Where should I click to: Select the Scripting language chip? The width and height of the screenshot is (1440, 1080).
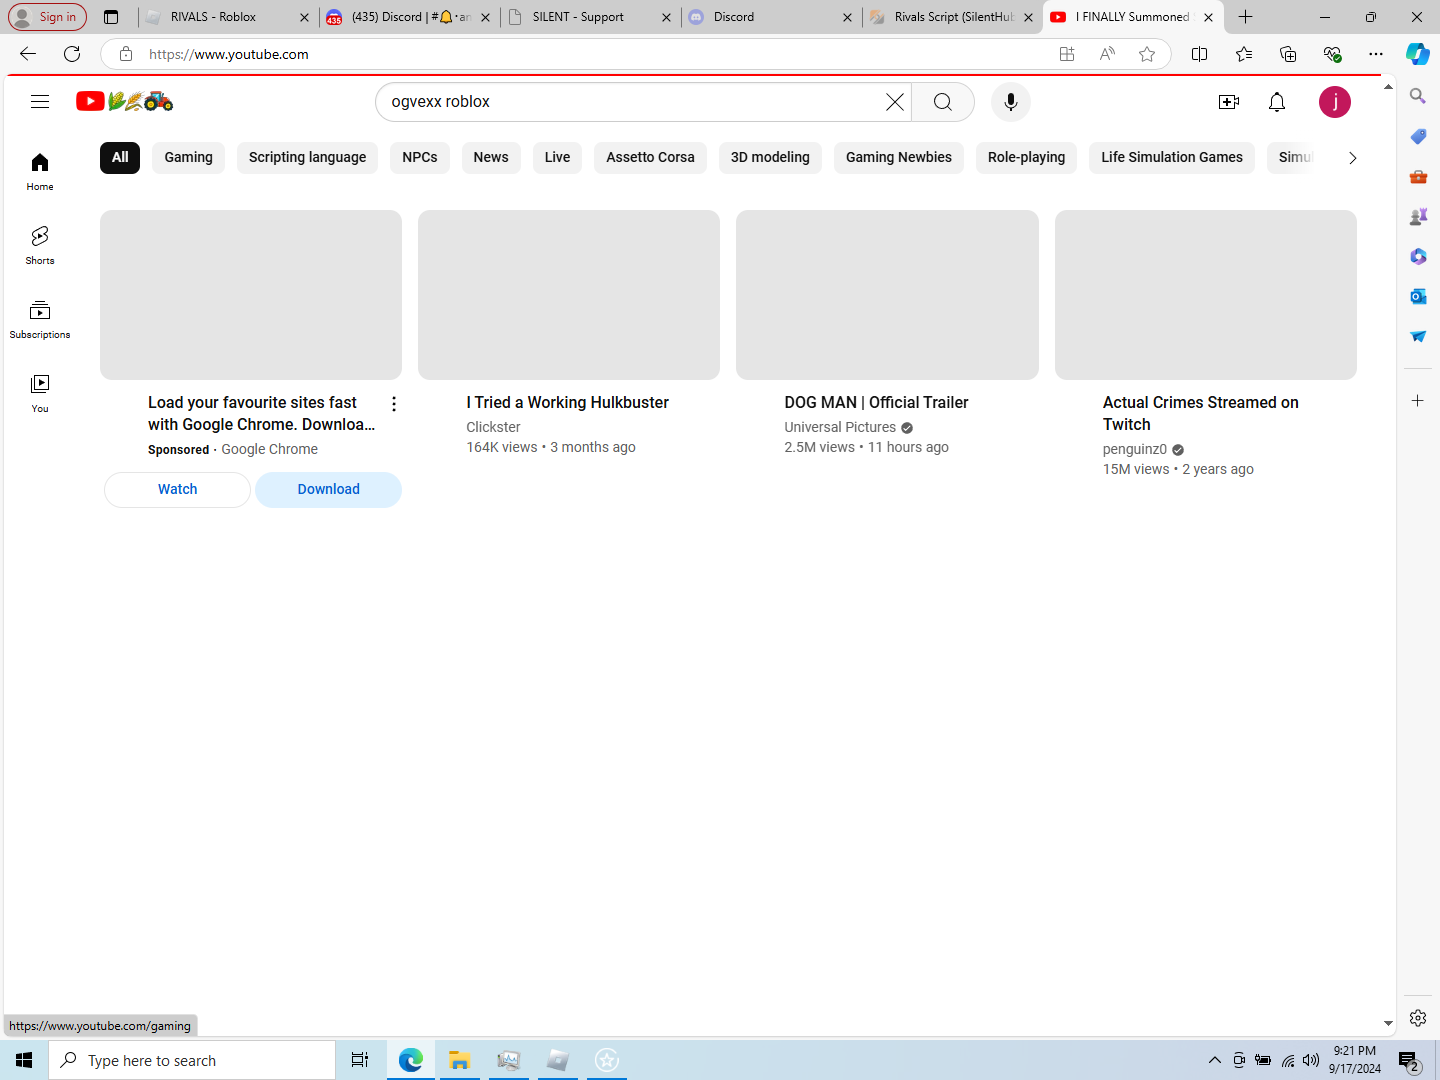[x=308, y=157]
